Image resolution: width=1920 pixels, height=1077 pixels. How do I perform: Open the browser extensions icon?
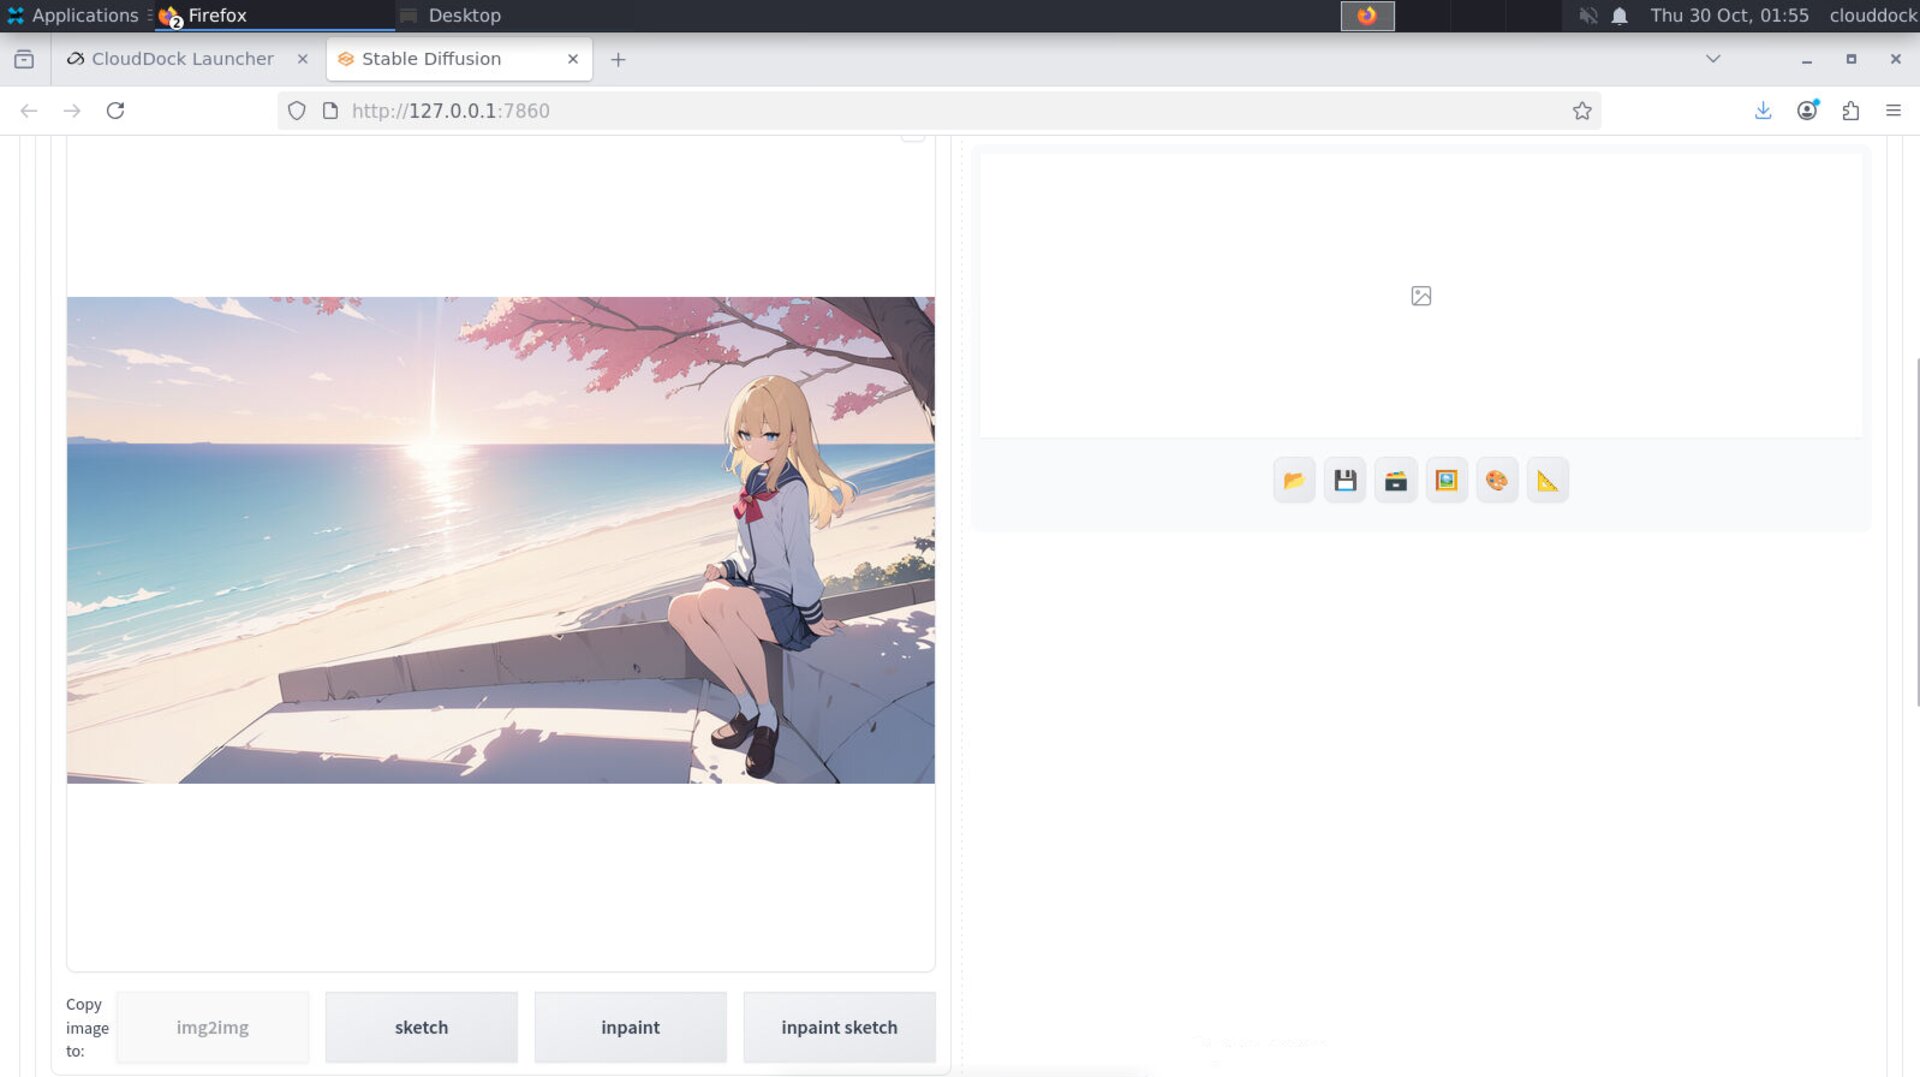[1851, 110]
